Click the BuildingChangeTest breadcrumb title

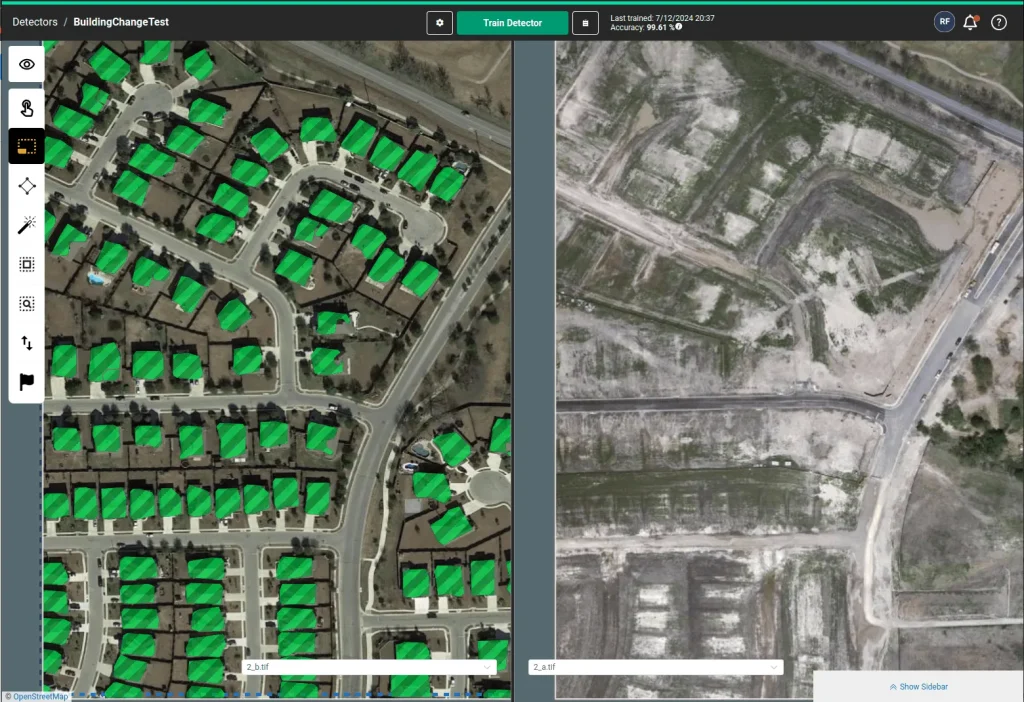coord(121,22)
